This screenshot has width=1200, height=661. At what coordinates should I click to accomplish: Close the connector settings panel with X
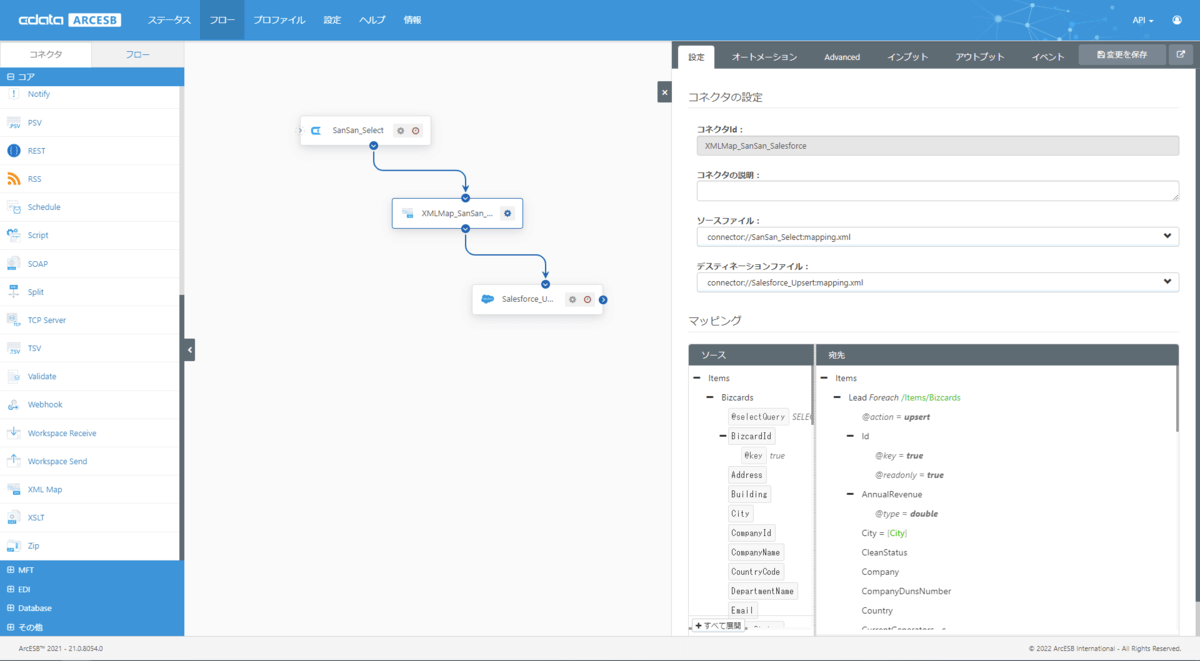point(664,92)
